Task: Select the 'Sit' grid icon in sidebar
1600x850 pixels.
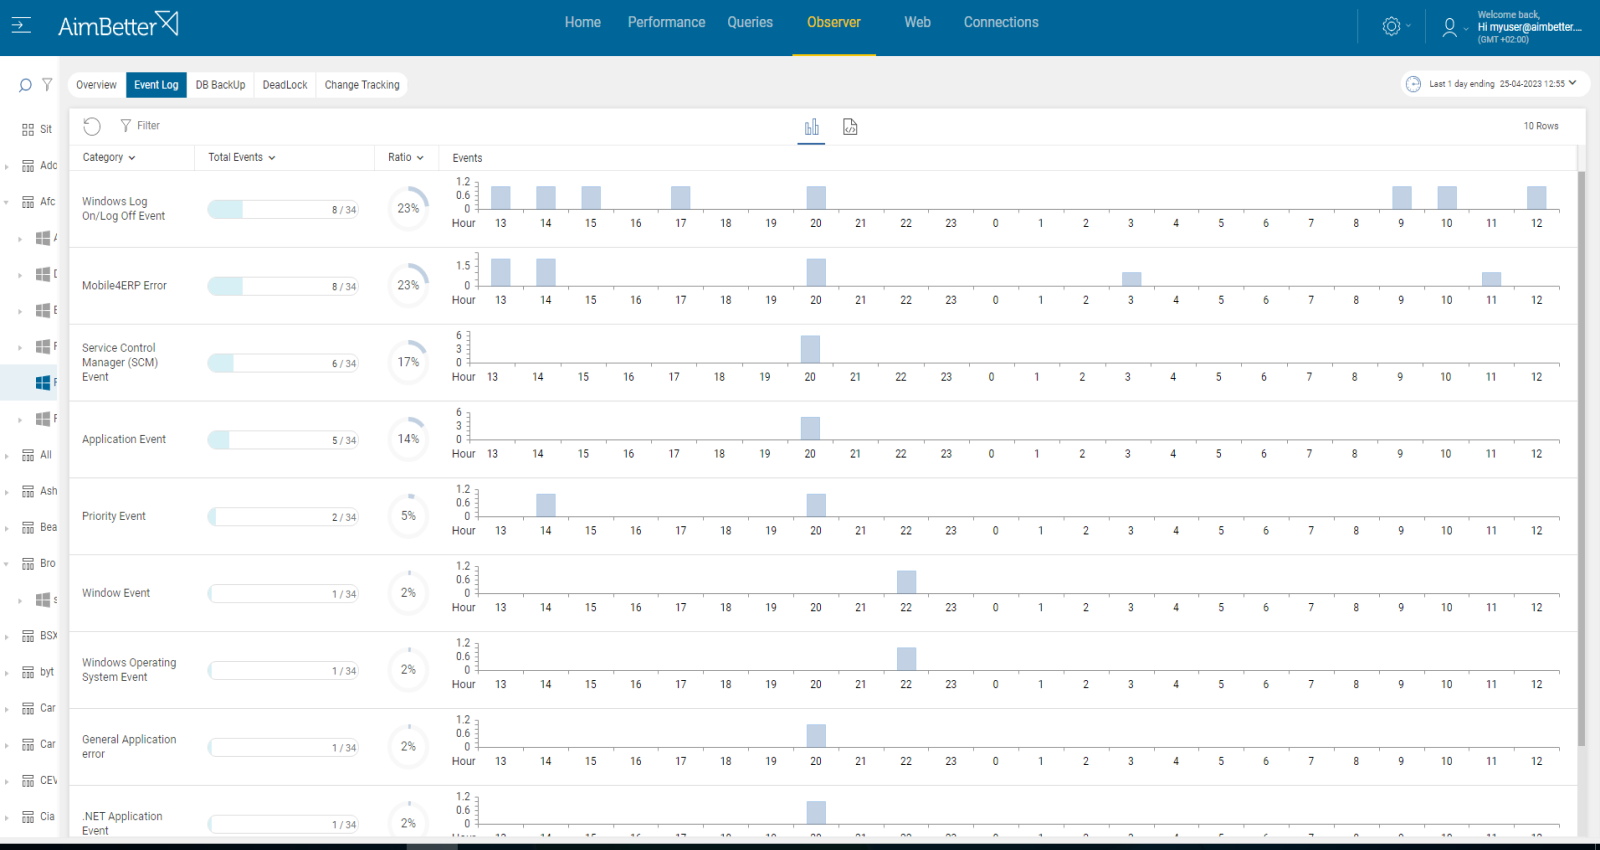Action: coord(28,130)
